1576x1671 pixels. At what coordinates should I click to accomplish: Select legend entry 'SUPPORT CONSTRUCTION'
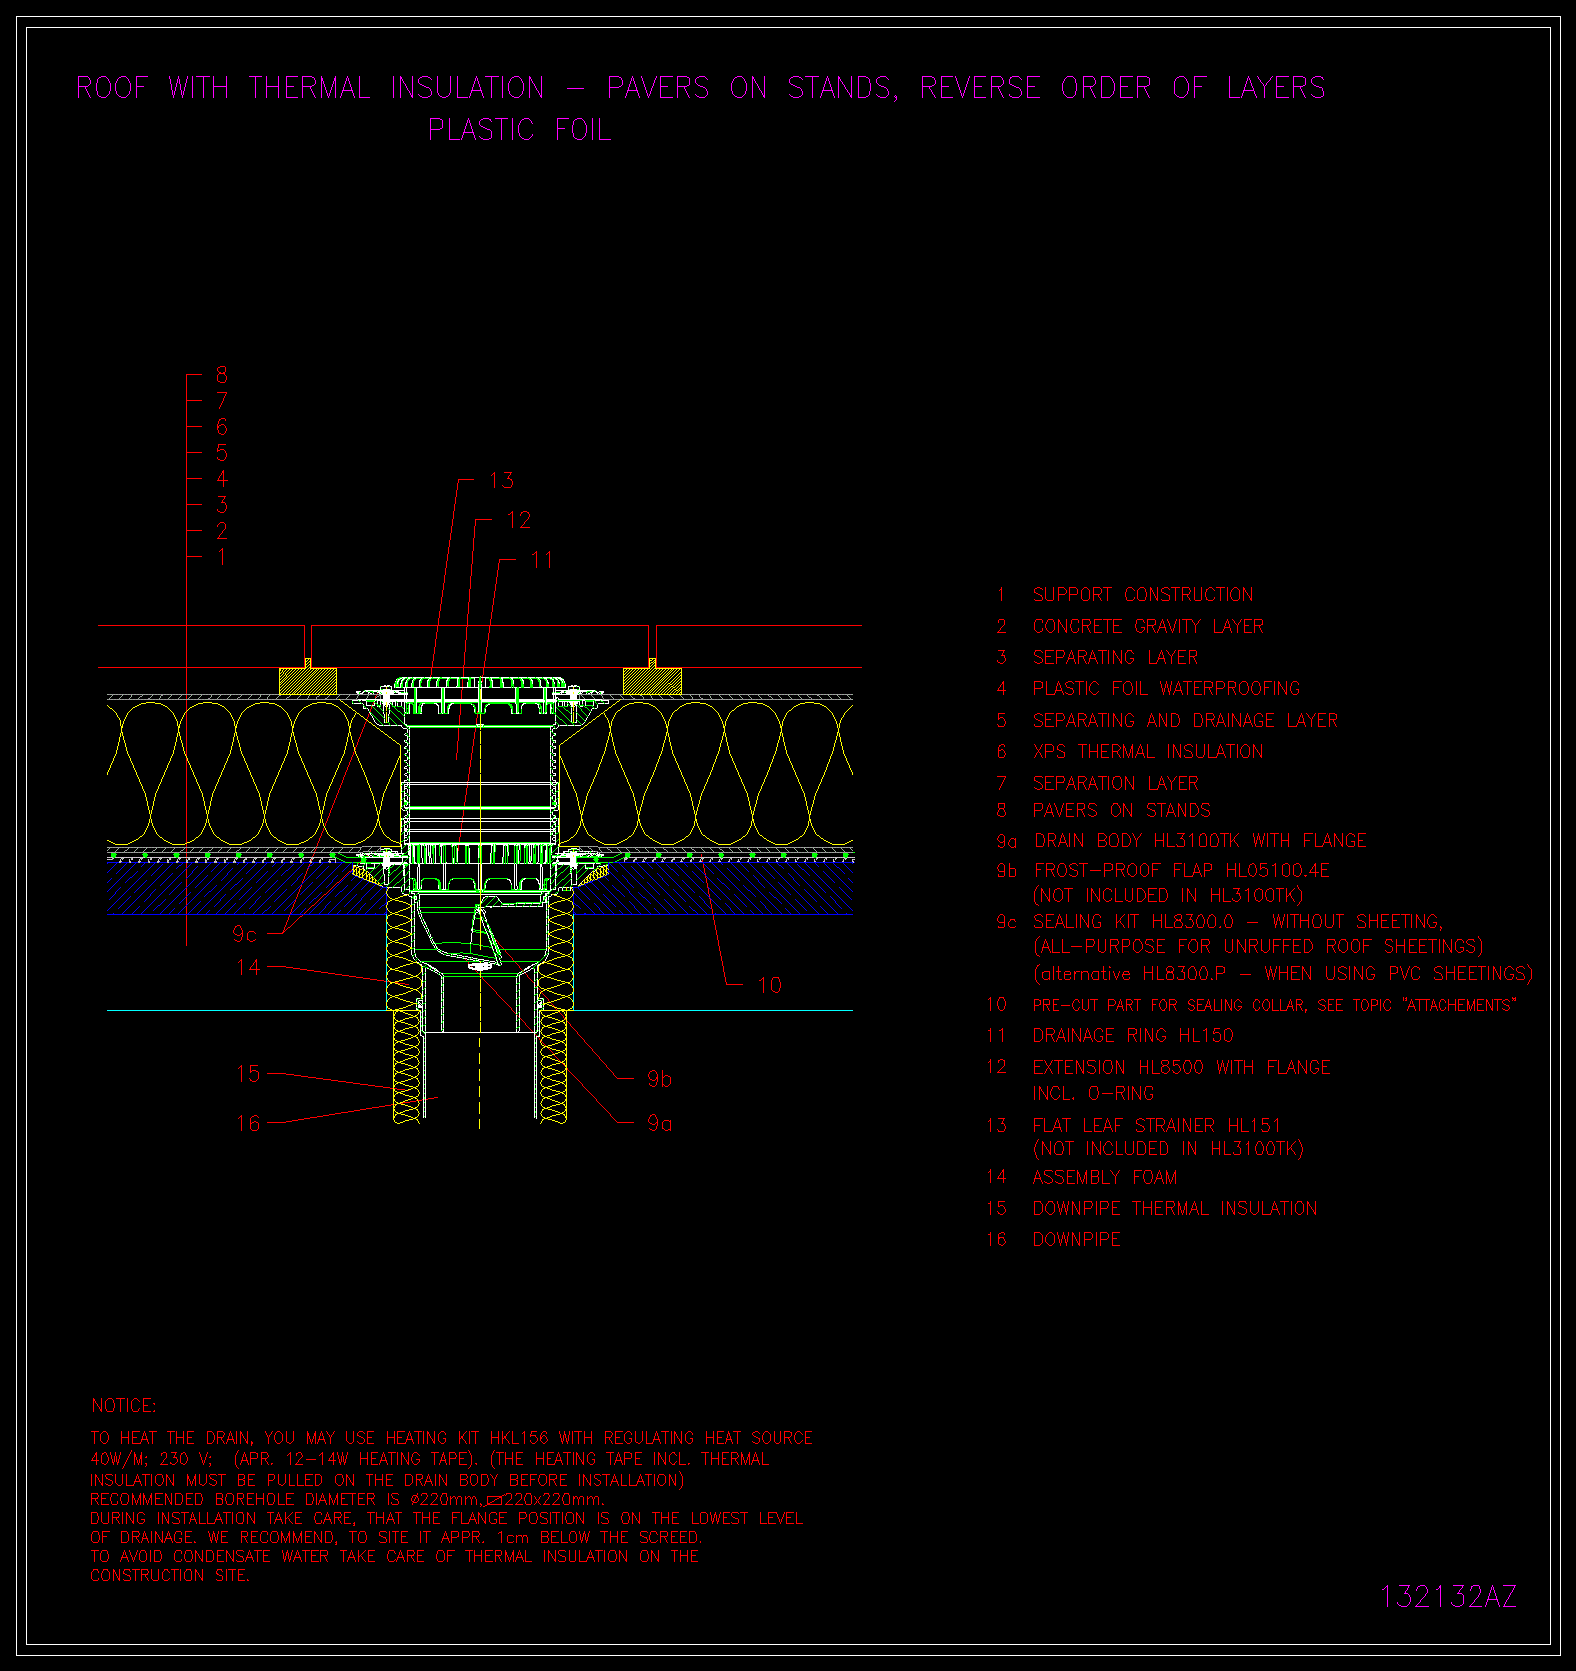coord(1143,595)
